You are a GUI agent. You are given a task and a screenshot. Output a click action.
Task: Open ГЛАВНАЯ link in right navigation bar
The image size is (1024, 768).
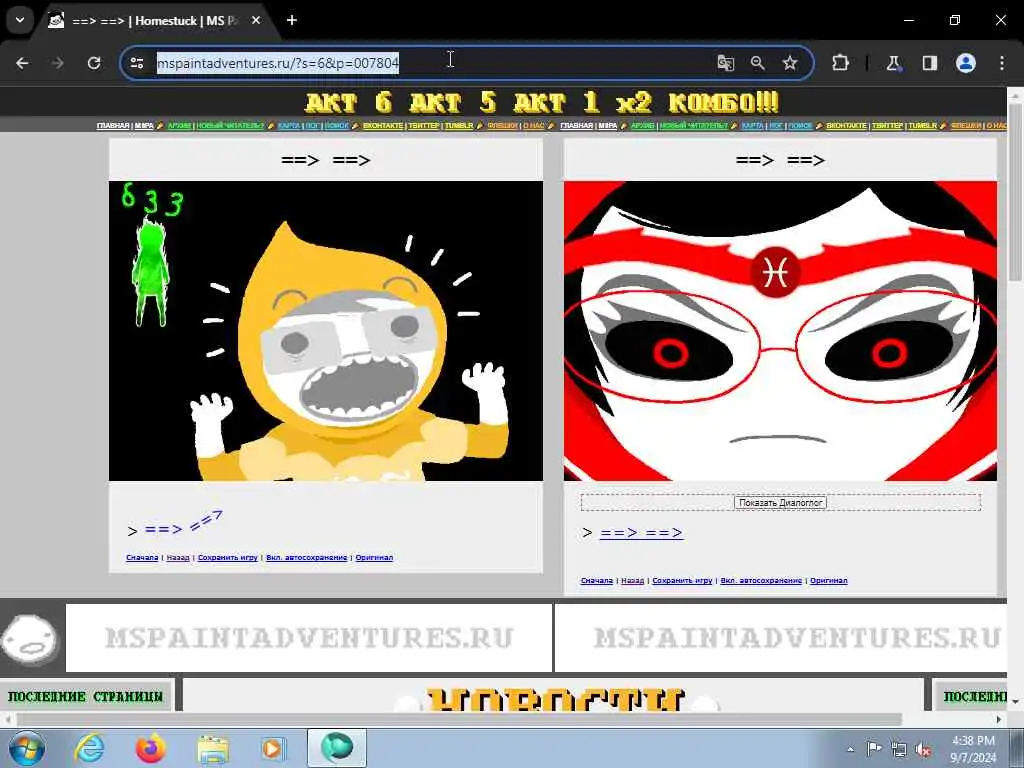click(577, 125)
